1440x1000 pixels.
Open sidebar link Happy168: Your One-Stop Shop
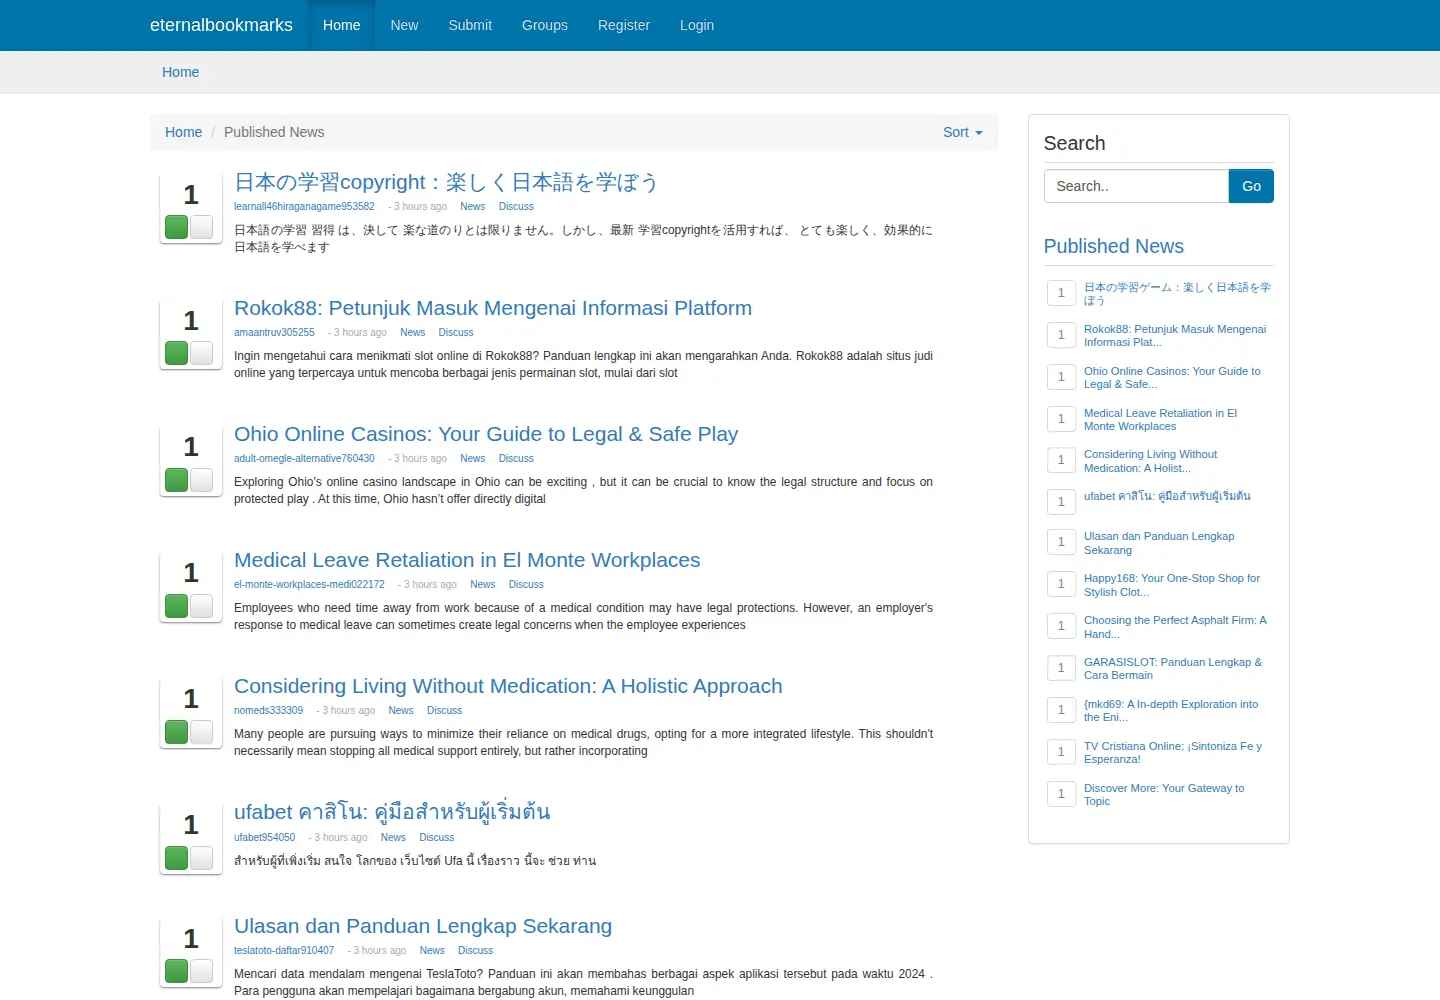coord(1171,585)
